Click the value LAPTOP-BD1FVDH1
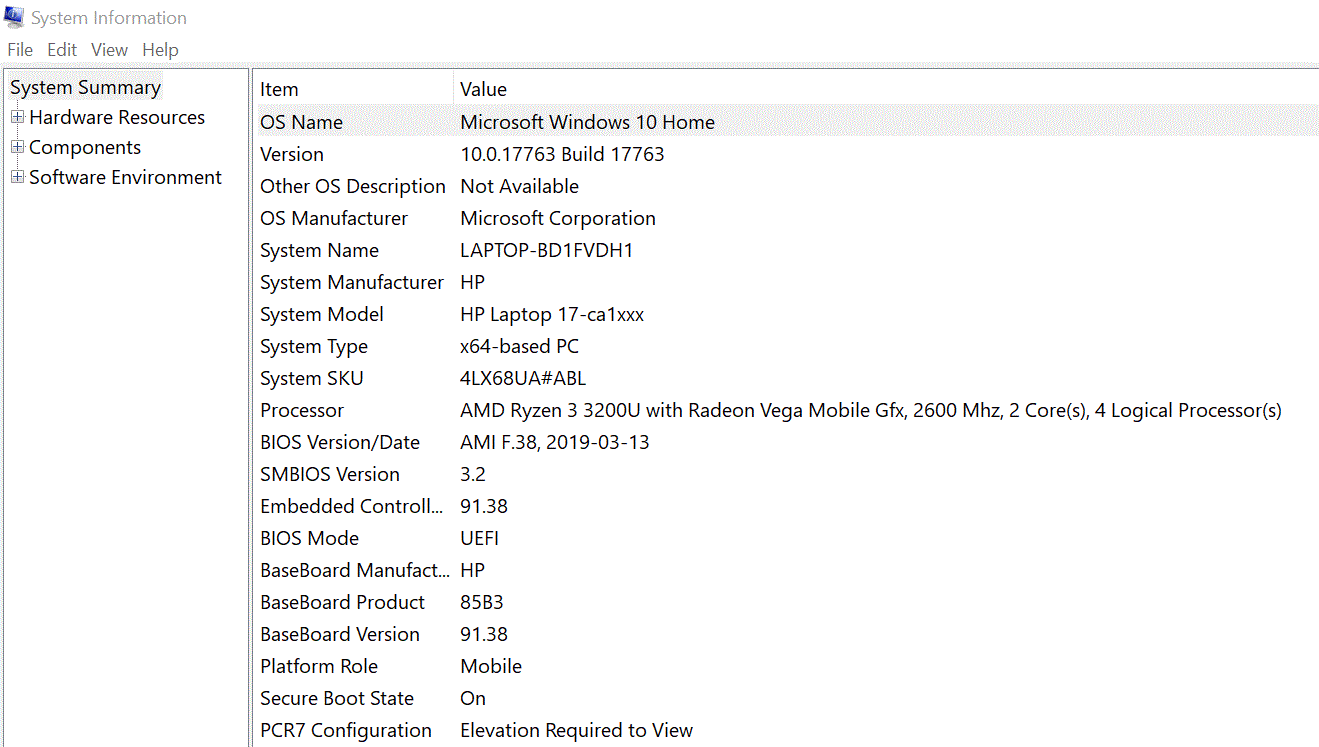The width and height of the screenshot is (1319, 747). pyautogui.click(x=547, y=250)
